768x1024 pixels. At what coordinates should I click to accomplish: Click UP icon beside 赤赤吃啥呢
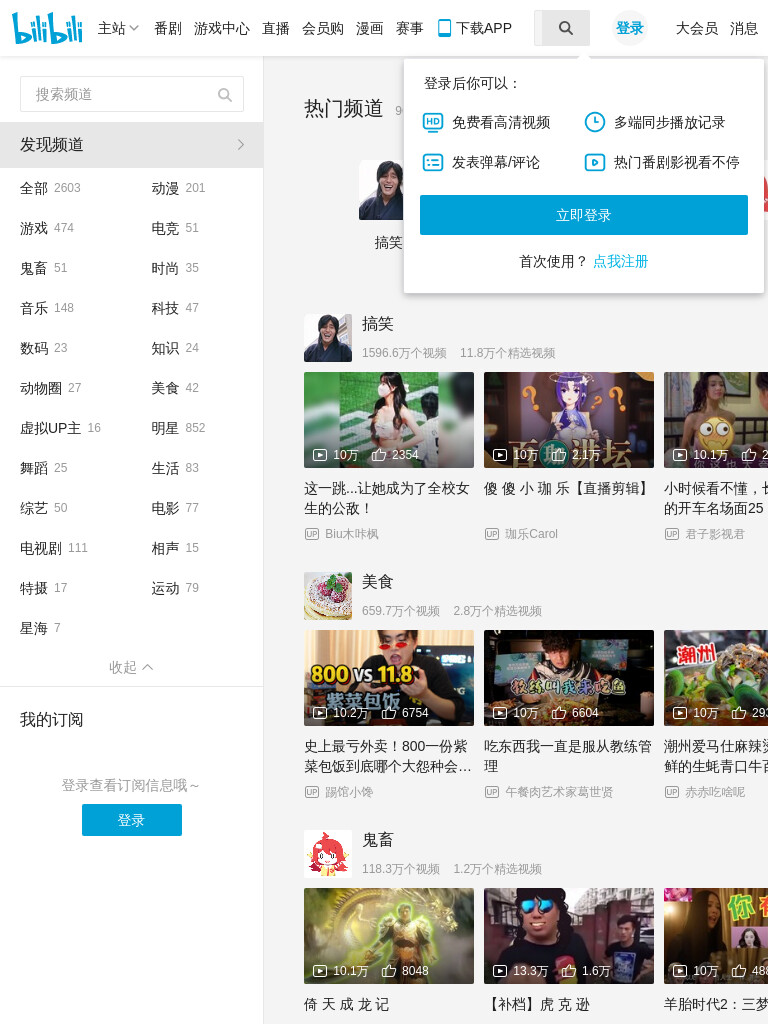coord(671,792)
